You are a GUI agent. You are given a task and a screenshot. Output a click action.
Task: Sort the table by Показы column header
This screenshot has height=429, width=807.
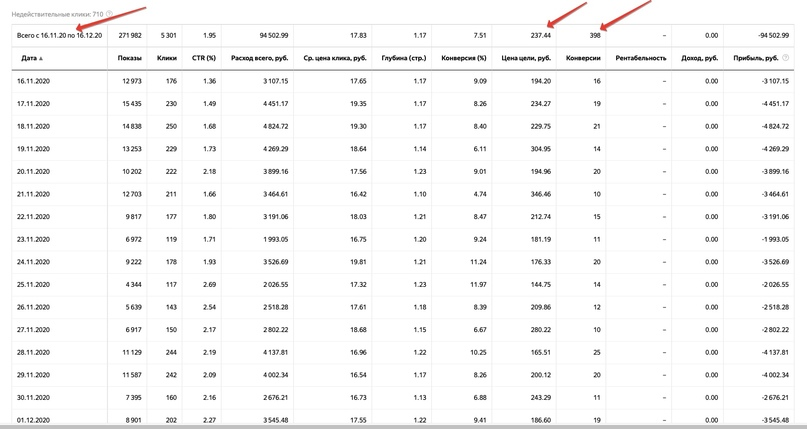click(129, 58)
